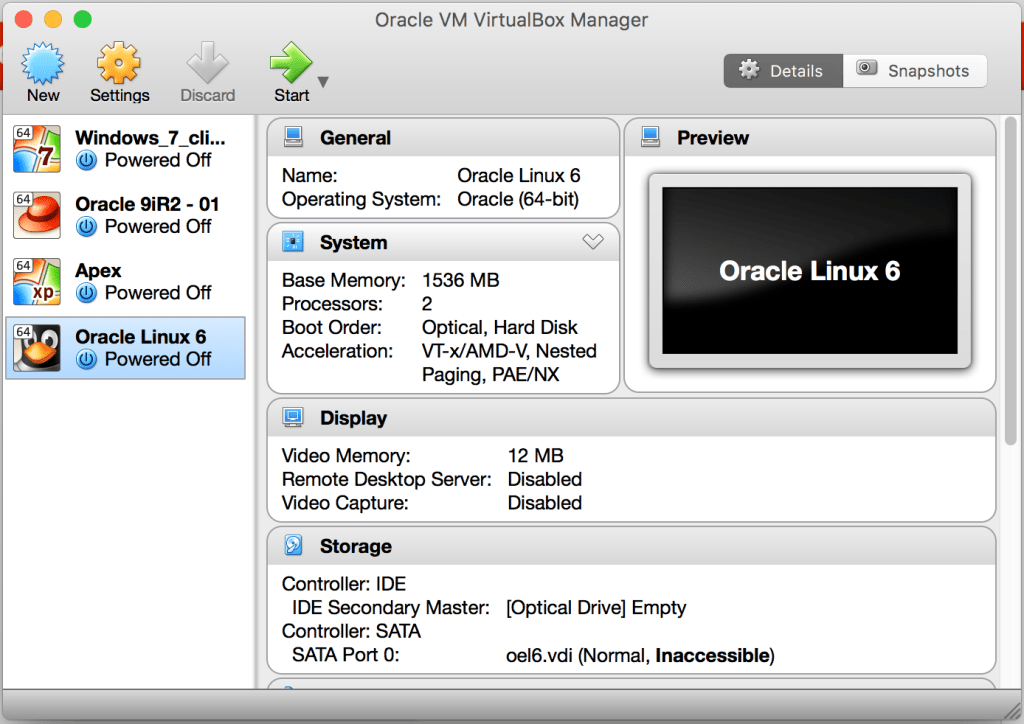The image size is (1024, 724).
Task: Open Settings with the gear icon
Action: click(119, 63)
